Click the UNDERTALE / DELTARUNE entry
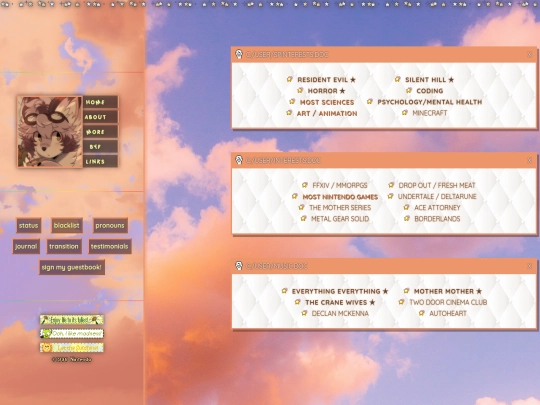This screenshot has width=540, height=405. (437, 196)
